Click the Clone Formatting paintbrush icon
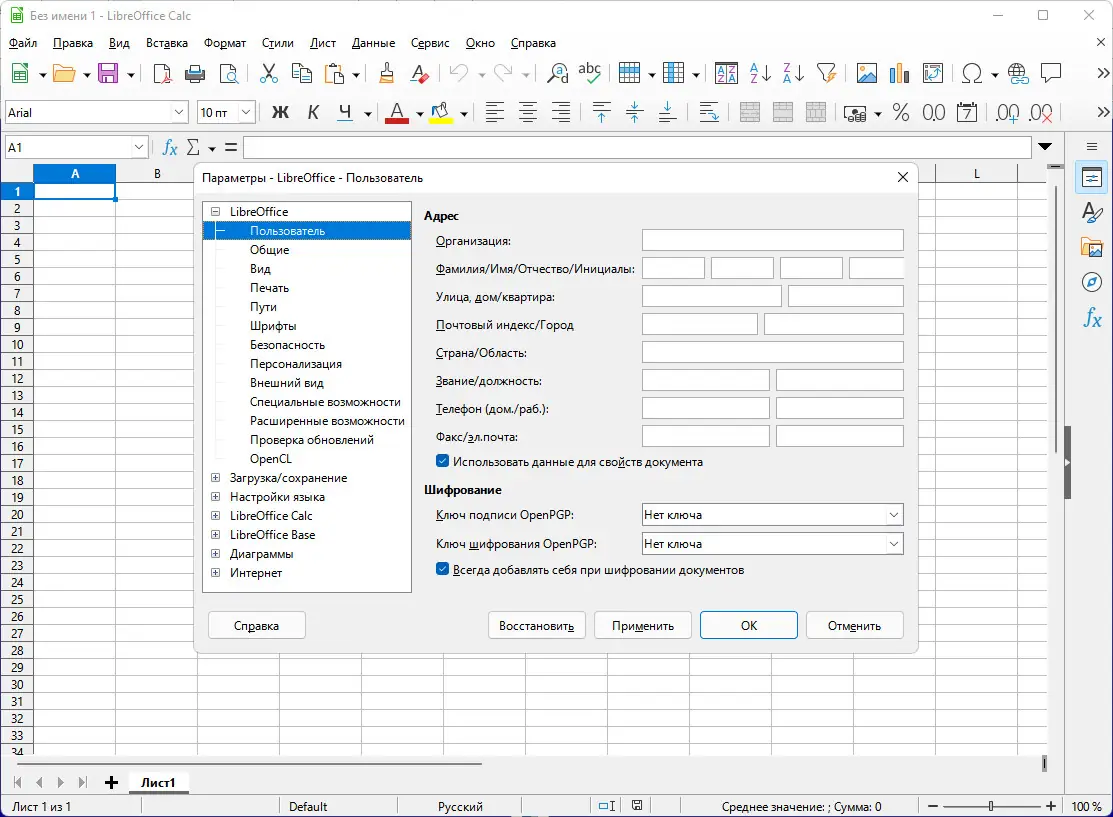This screenshot has width=1113, height=817. [387, 73]
